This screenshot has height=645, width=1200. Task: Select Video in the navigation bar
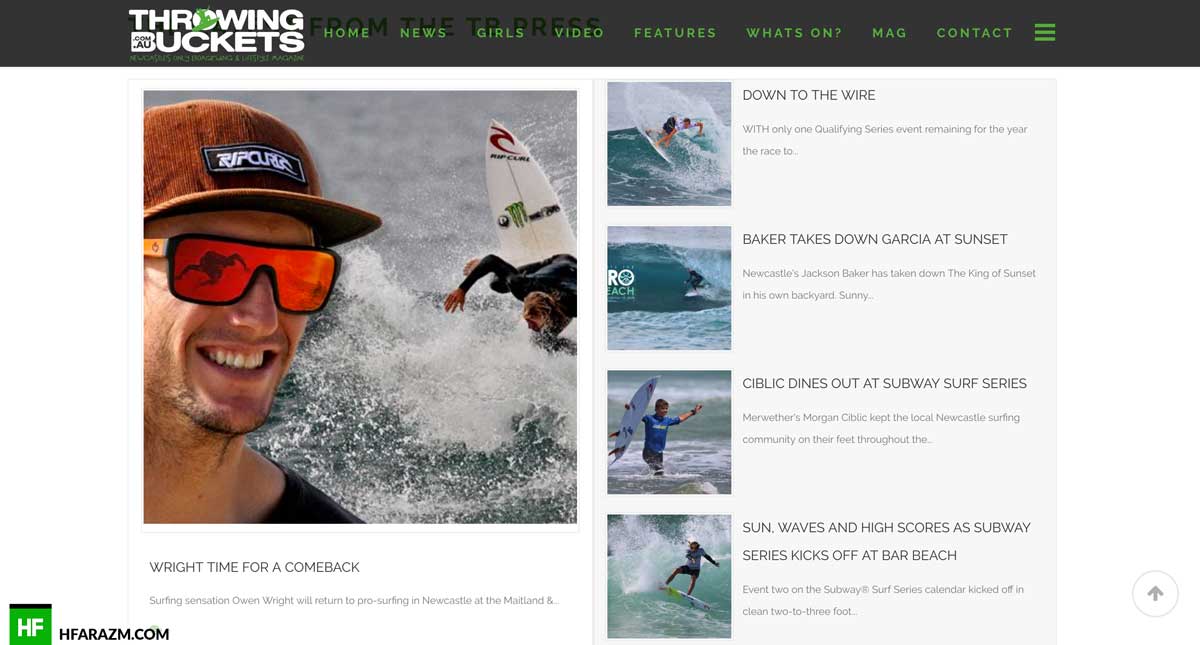(x=579, y=33)
